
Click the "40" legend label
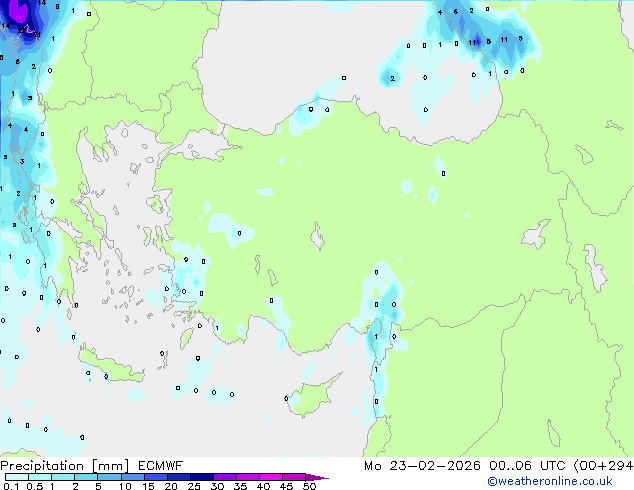click(263, 486)
